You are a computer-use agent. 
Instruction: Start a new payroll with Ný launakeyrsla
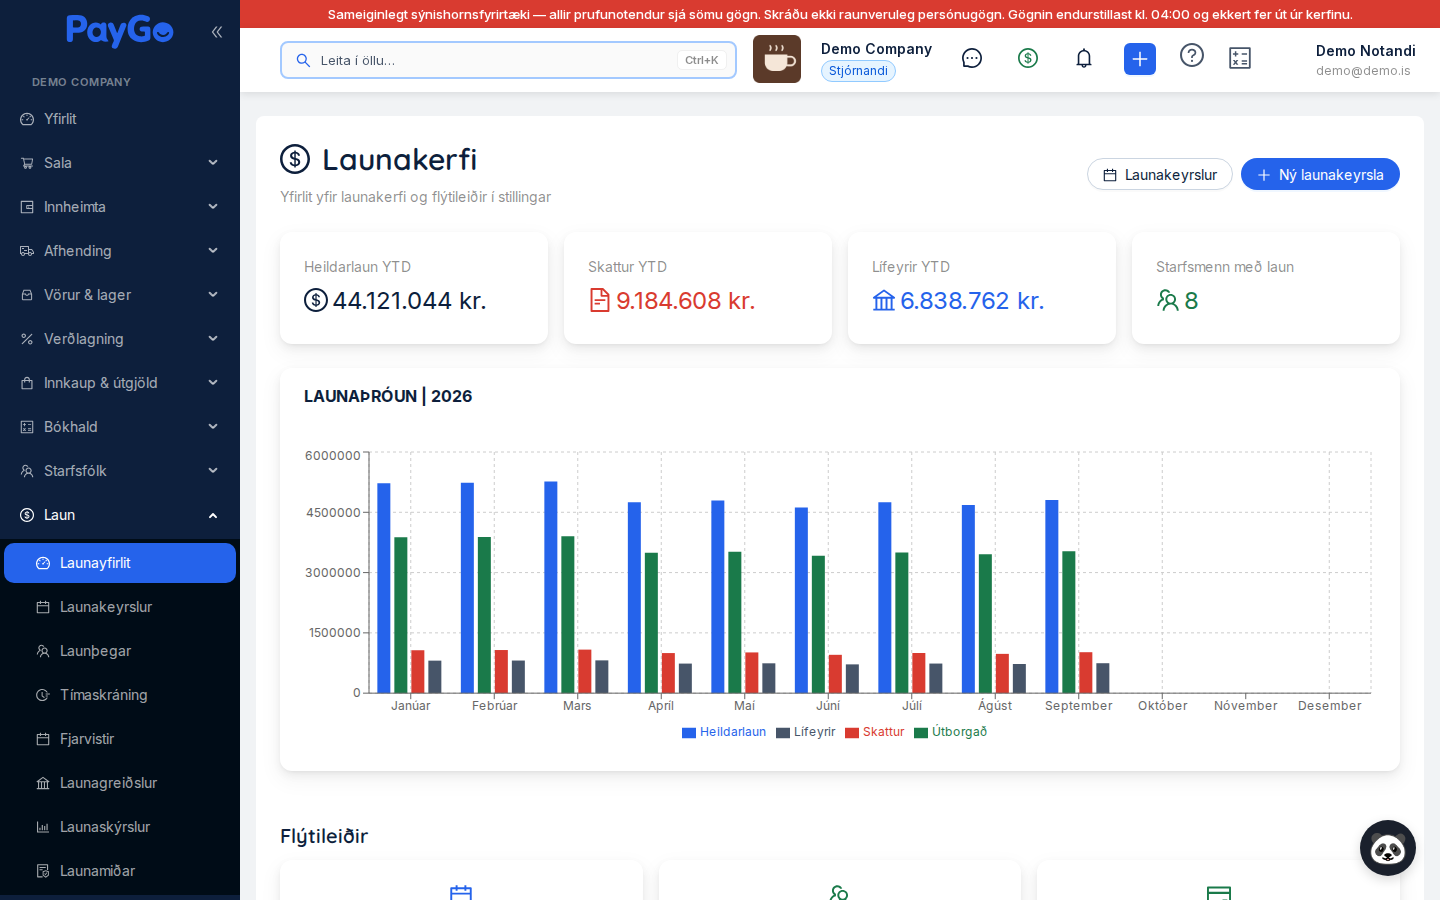1320,174
